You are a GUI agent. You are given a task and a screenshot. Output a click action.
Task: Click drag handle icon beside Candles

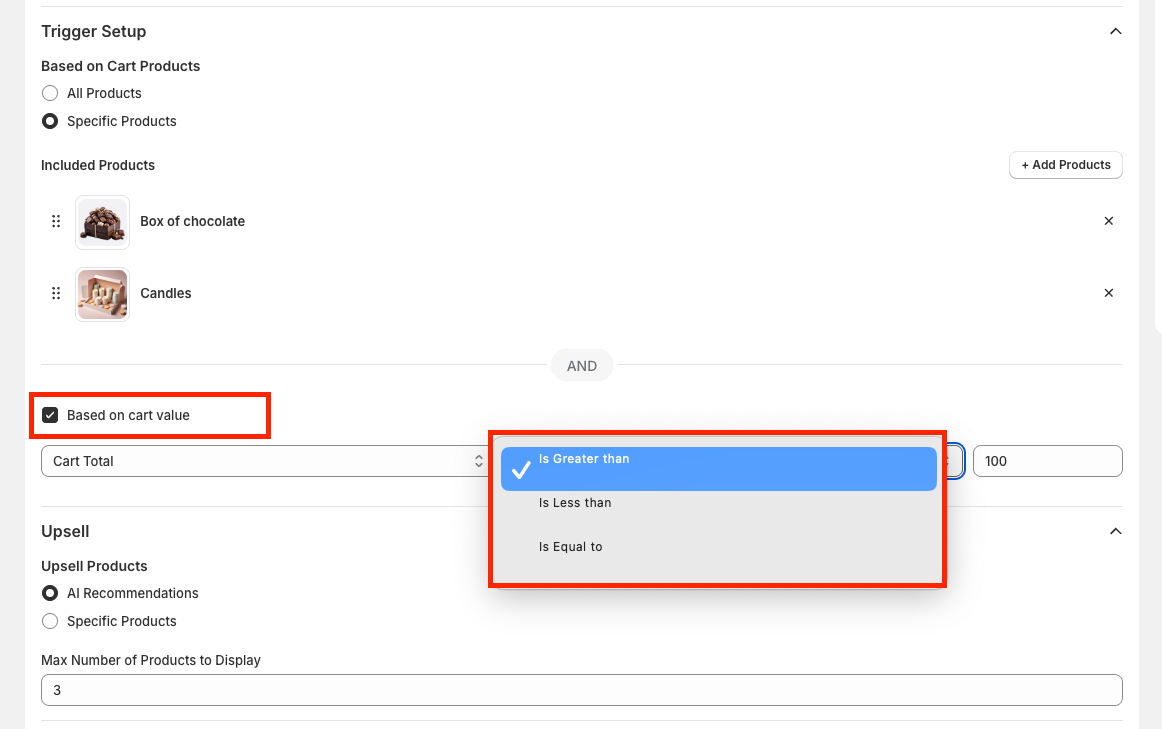pyautogui.click(x=56, y=293)
